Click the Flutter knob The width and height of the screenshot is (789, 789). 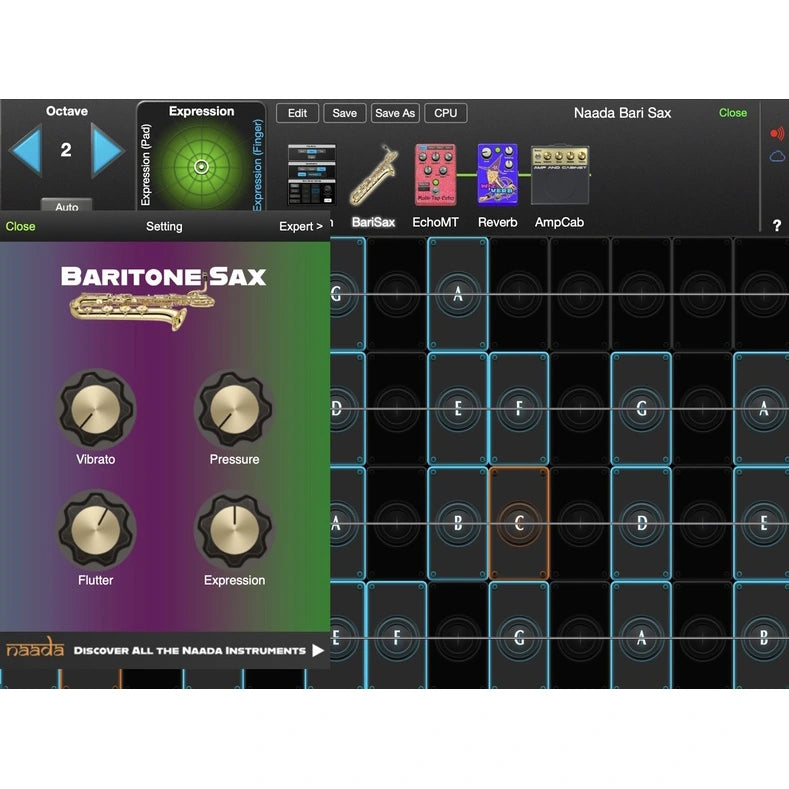(x=96, y=530)
